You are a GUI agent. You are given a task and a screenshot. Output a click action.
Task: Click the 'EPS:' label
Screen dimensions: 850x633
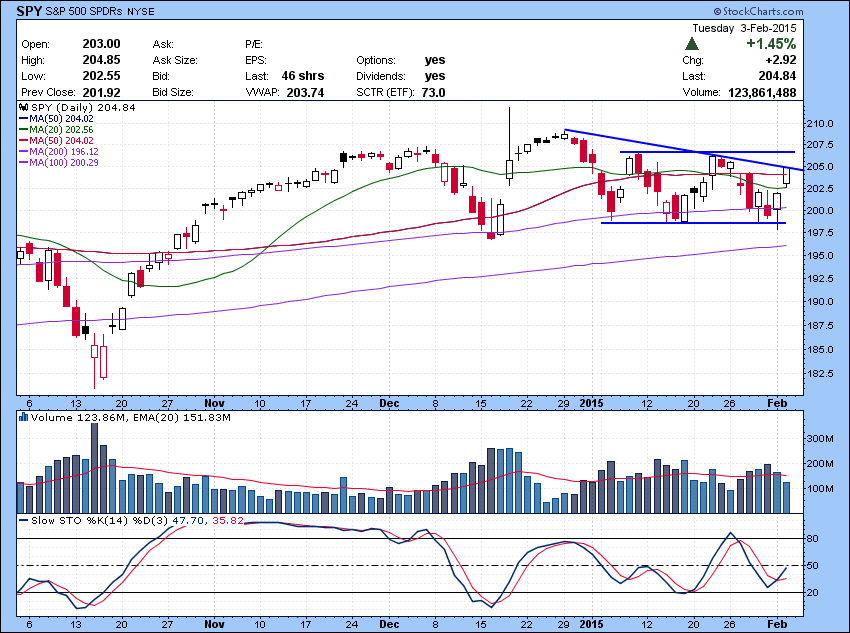(255, 60)
